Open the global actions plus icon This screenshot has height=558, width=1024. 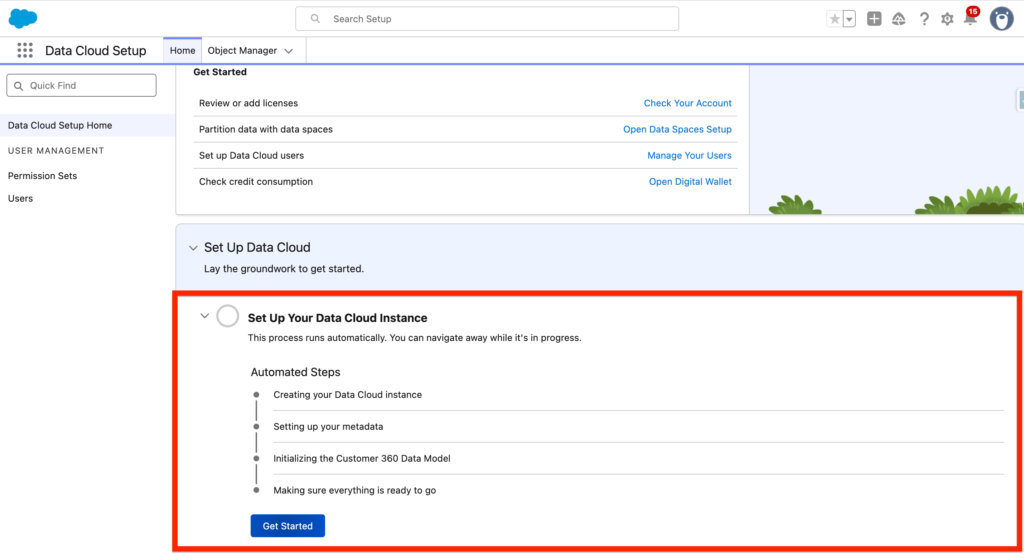pyautogui.click(x=874, y=19)
